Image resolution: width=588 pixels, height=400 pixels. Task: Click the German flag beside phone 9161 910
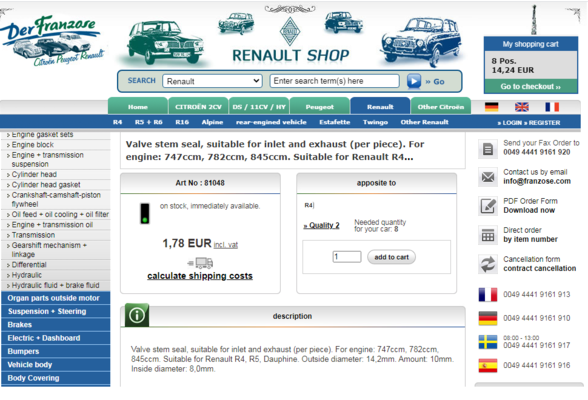[x=488, y=318]
